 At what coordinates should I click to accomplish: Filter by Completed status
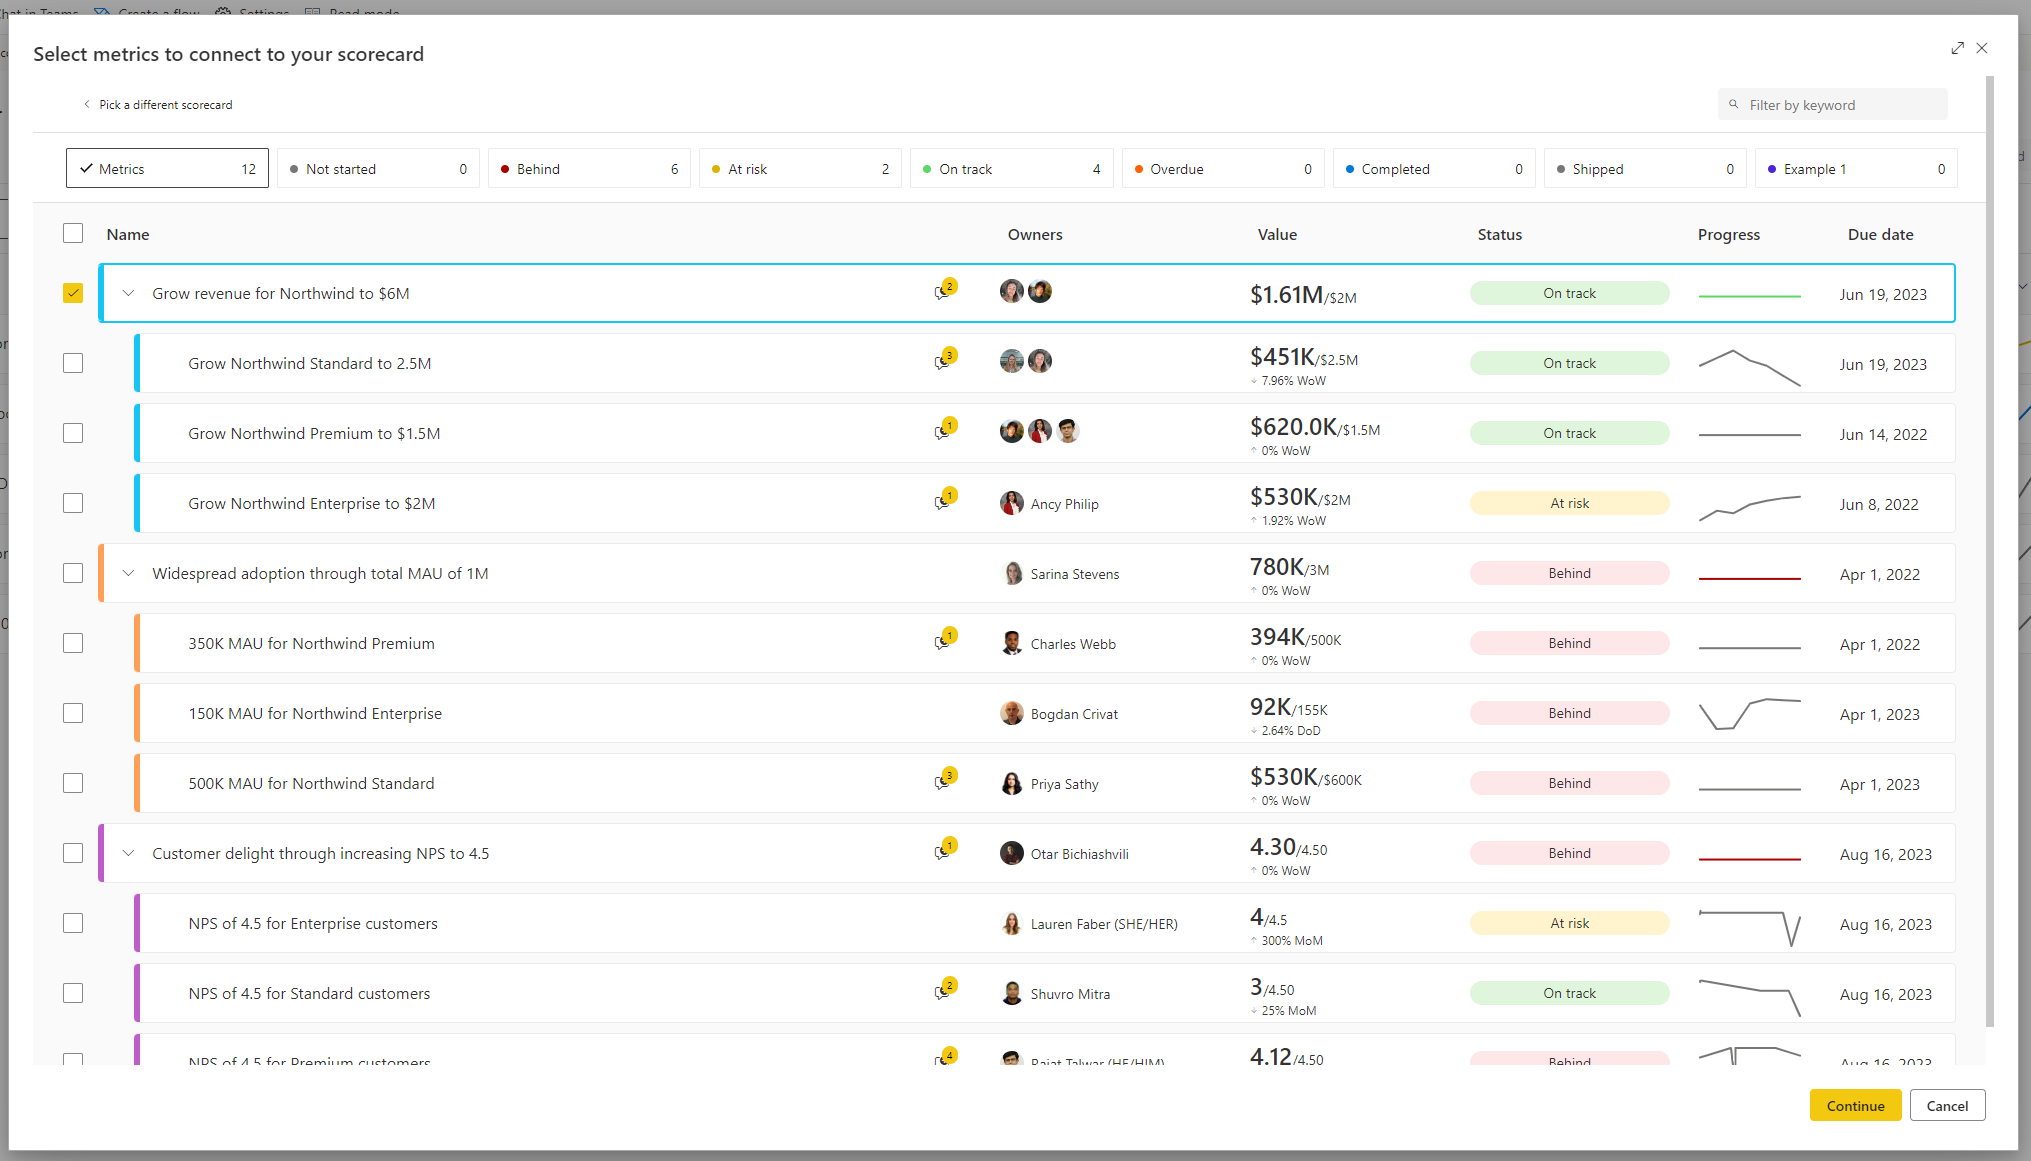pos(1434,168)
